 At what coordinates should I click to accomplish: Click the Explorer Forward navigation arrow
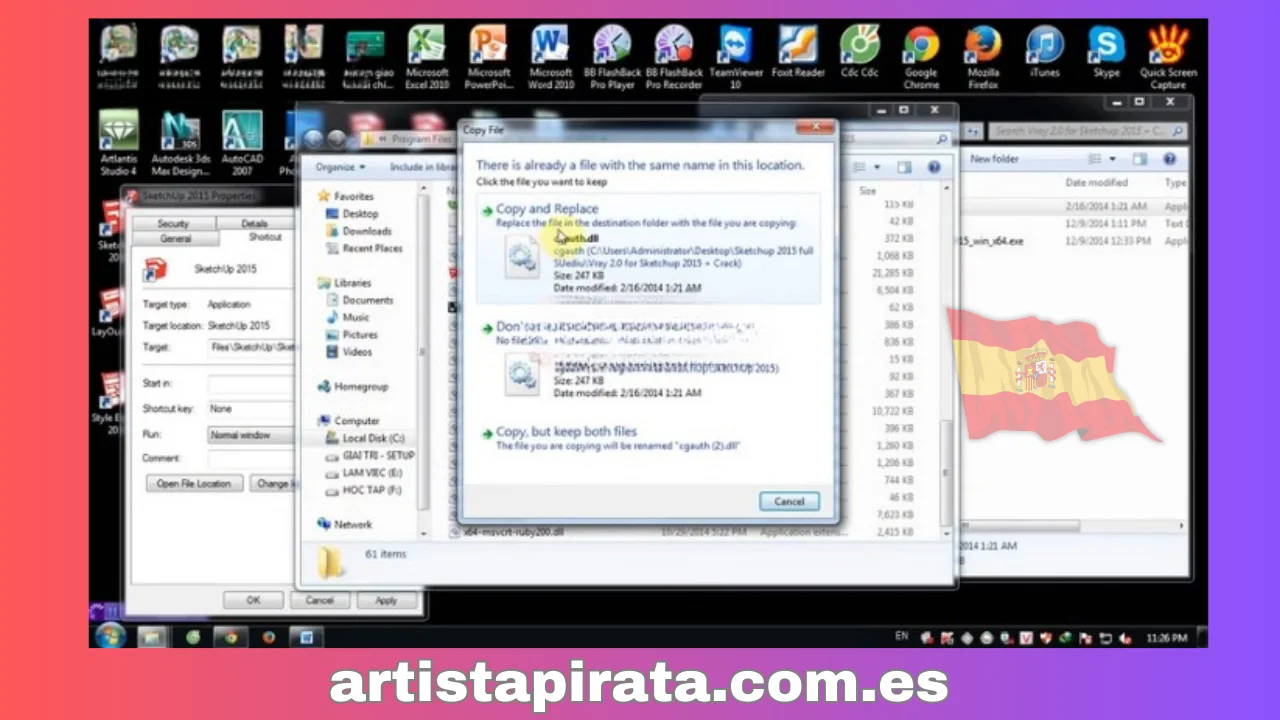[x=336, y=139]
